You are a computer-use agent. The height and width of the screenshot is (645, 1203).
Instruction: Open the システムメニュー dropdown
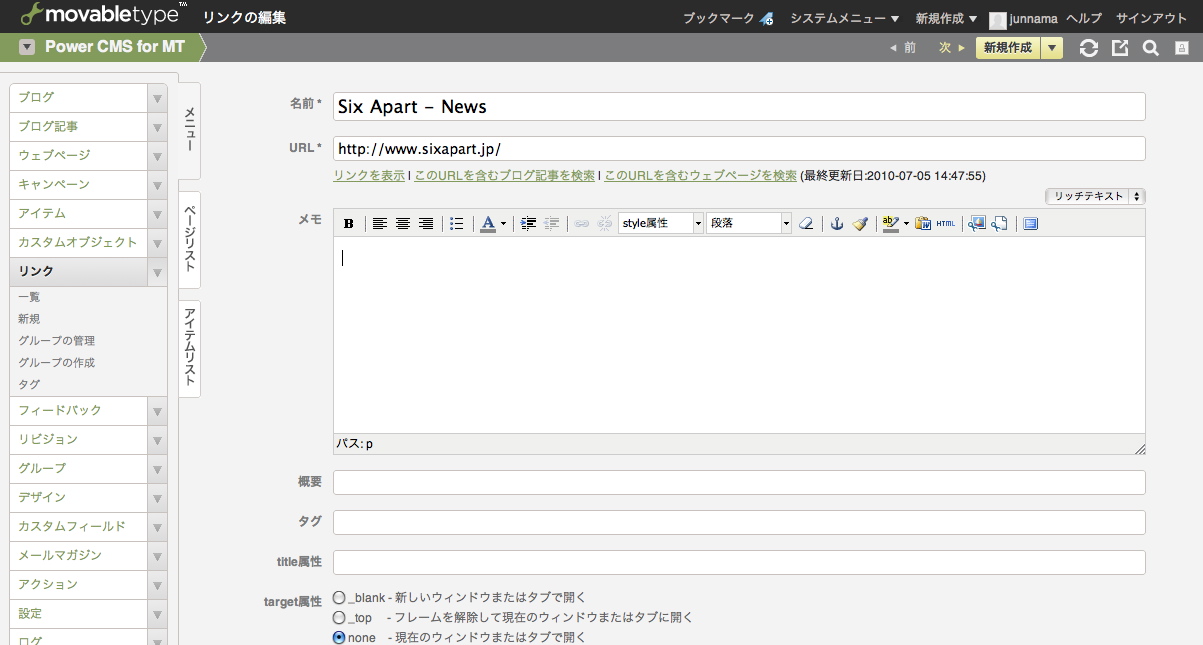click(845, 19)
